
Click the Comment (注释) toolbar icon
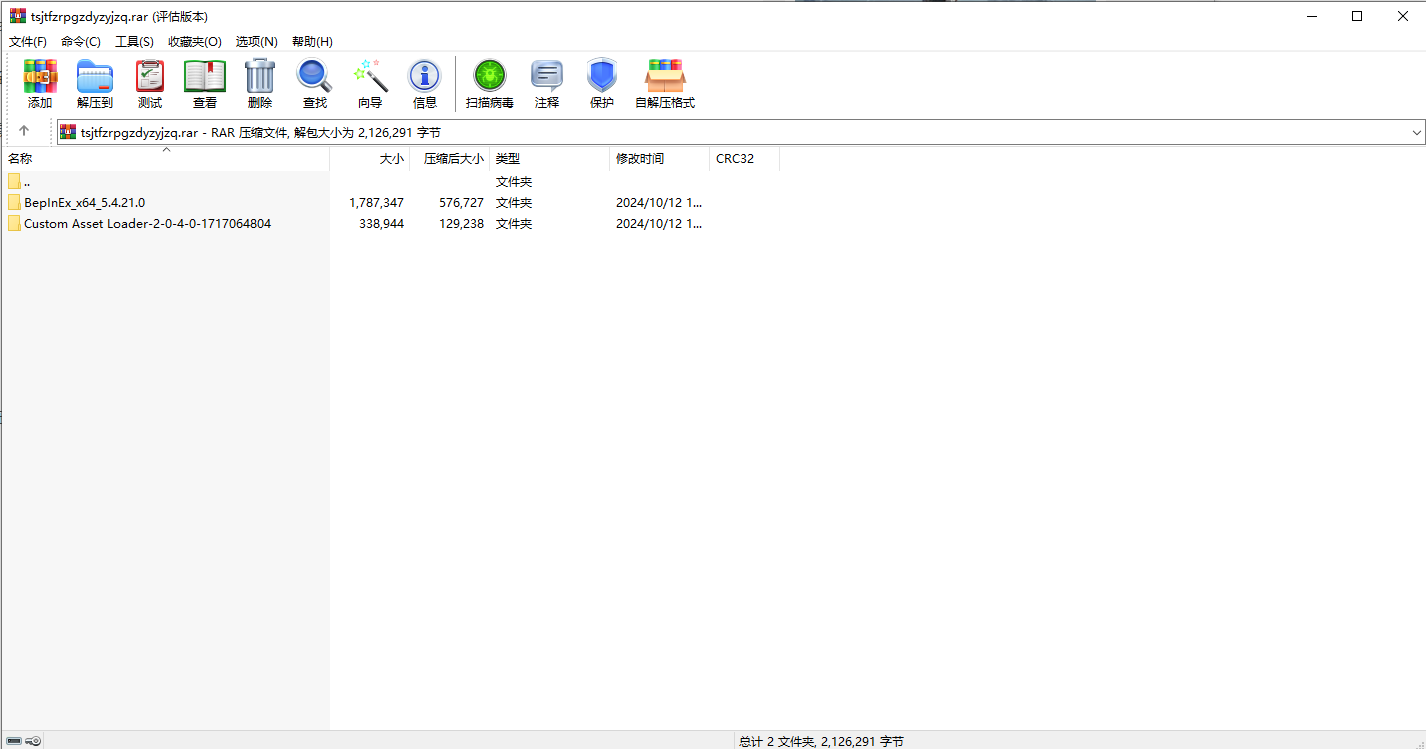[547, 76]
